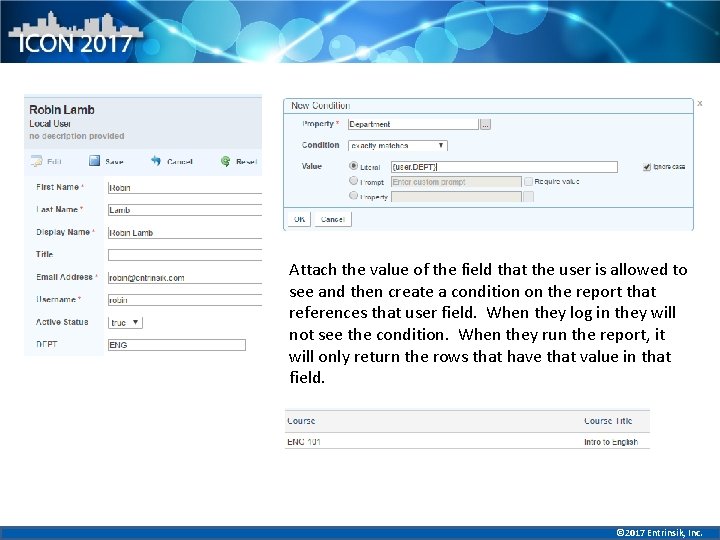The width and height of the screenshot is (720, 540).
Task: Click the 'Local User' subtitle text
Action: click(50, 124)
